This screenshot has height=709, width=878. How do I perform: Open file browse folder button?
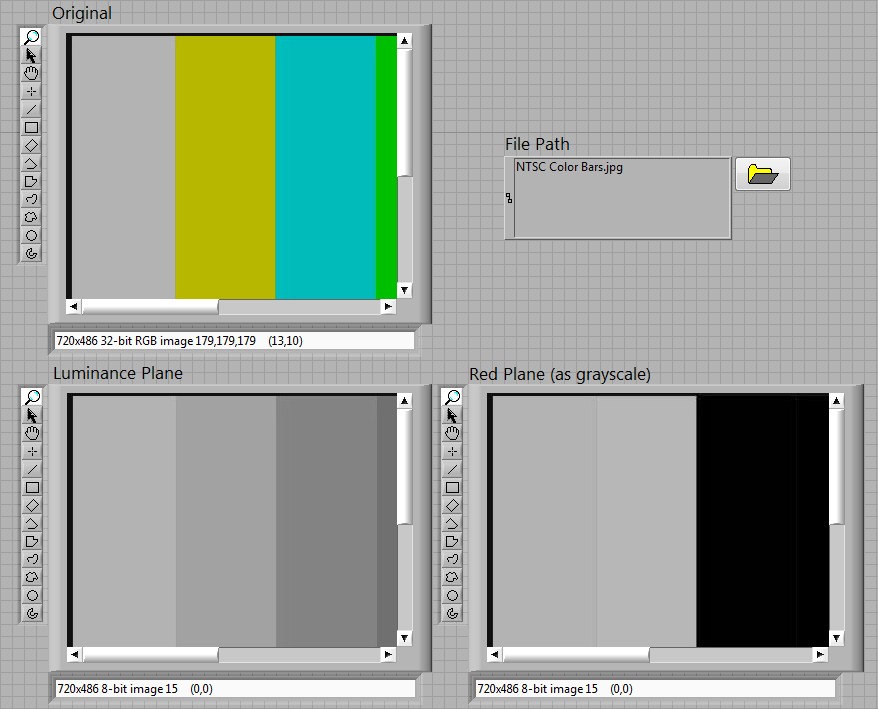763,174
